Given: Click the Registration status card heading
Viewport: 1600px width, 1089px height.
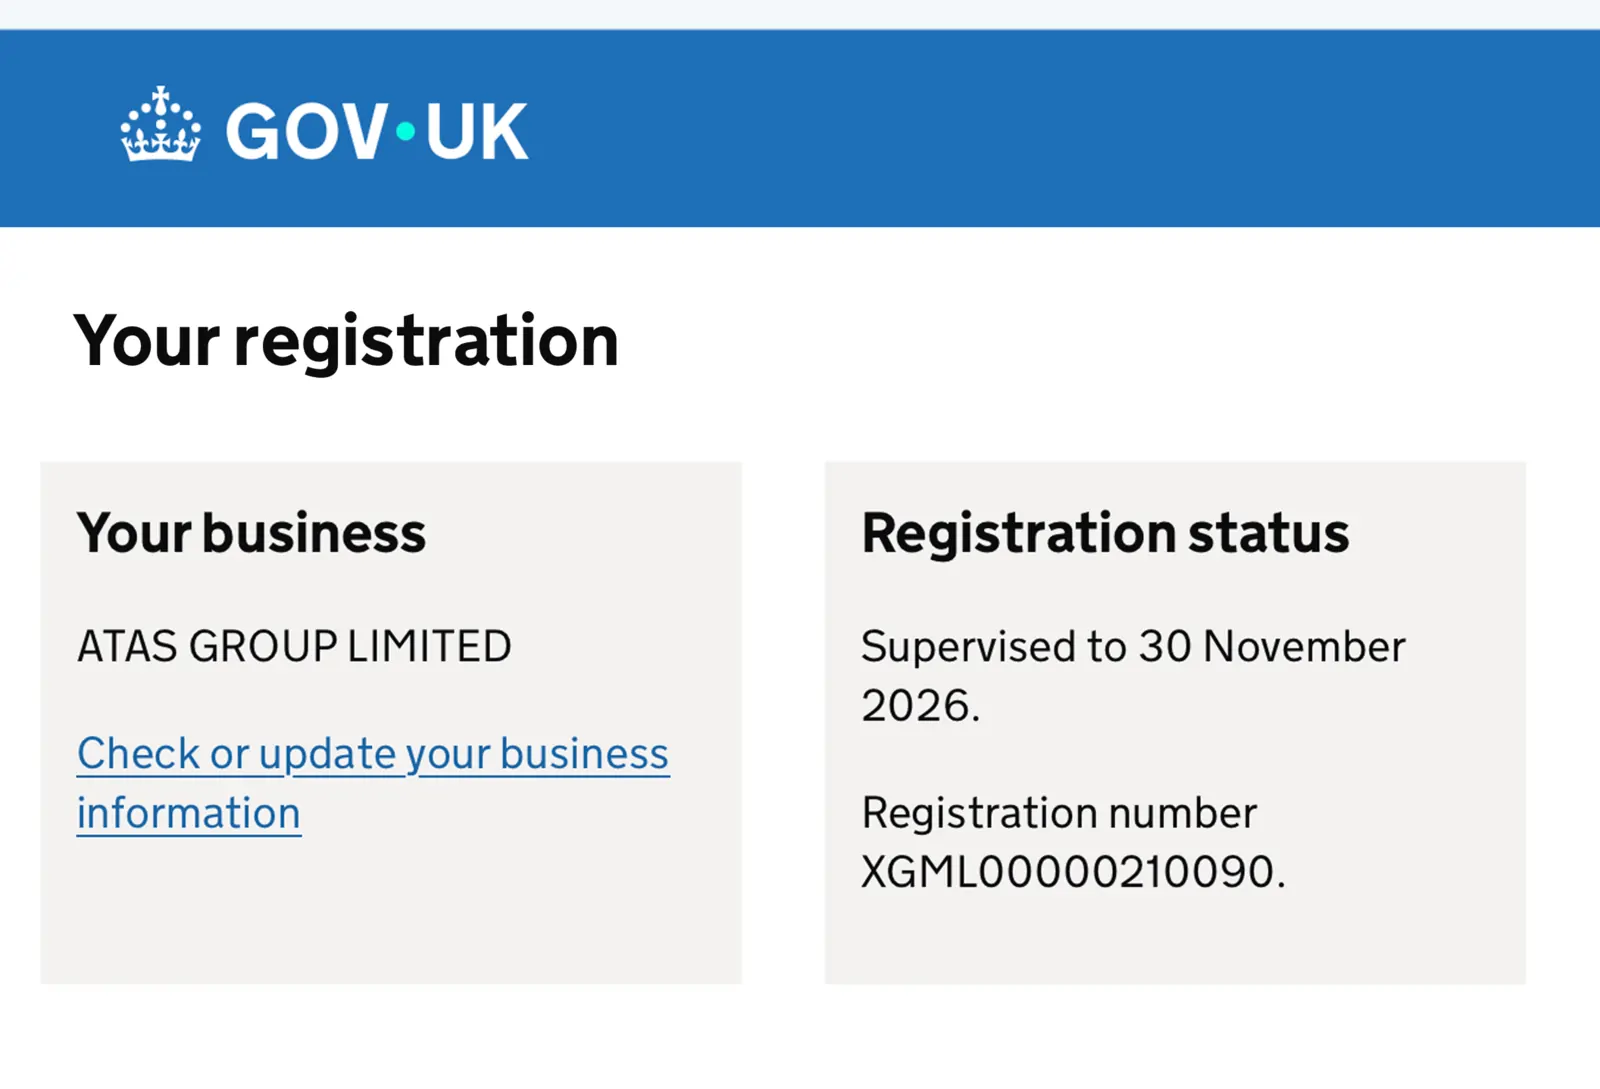Looking at the screenshot, I should 1105,533.
